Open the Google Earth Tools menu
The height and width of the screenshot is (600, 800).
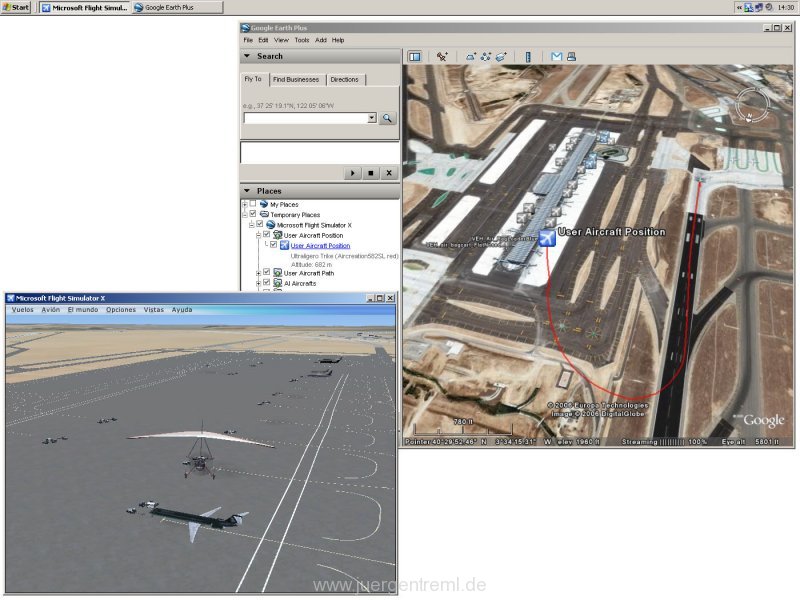point(302,40)
